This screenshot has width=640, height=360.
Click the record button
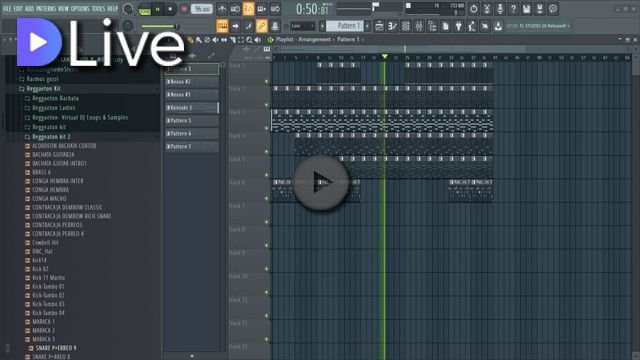[x=184, y=9]
